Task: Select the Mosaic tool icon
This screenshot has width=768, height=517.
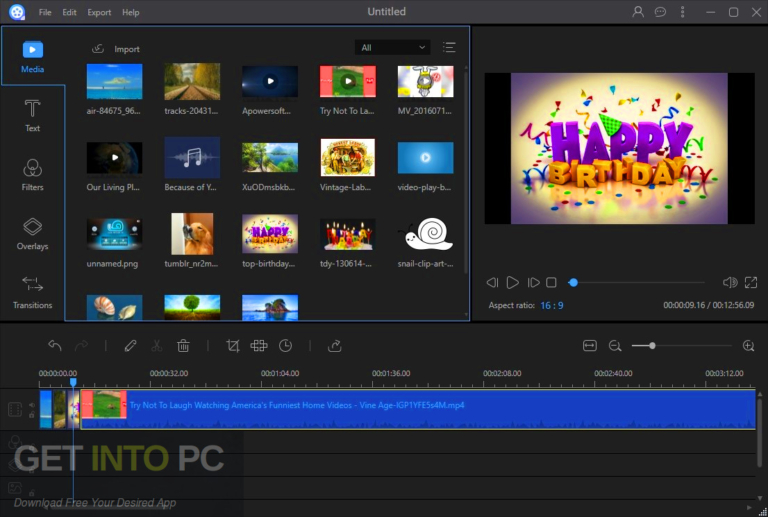Action: click(x=259, y=346)
